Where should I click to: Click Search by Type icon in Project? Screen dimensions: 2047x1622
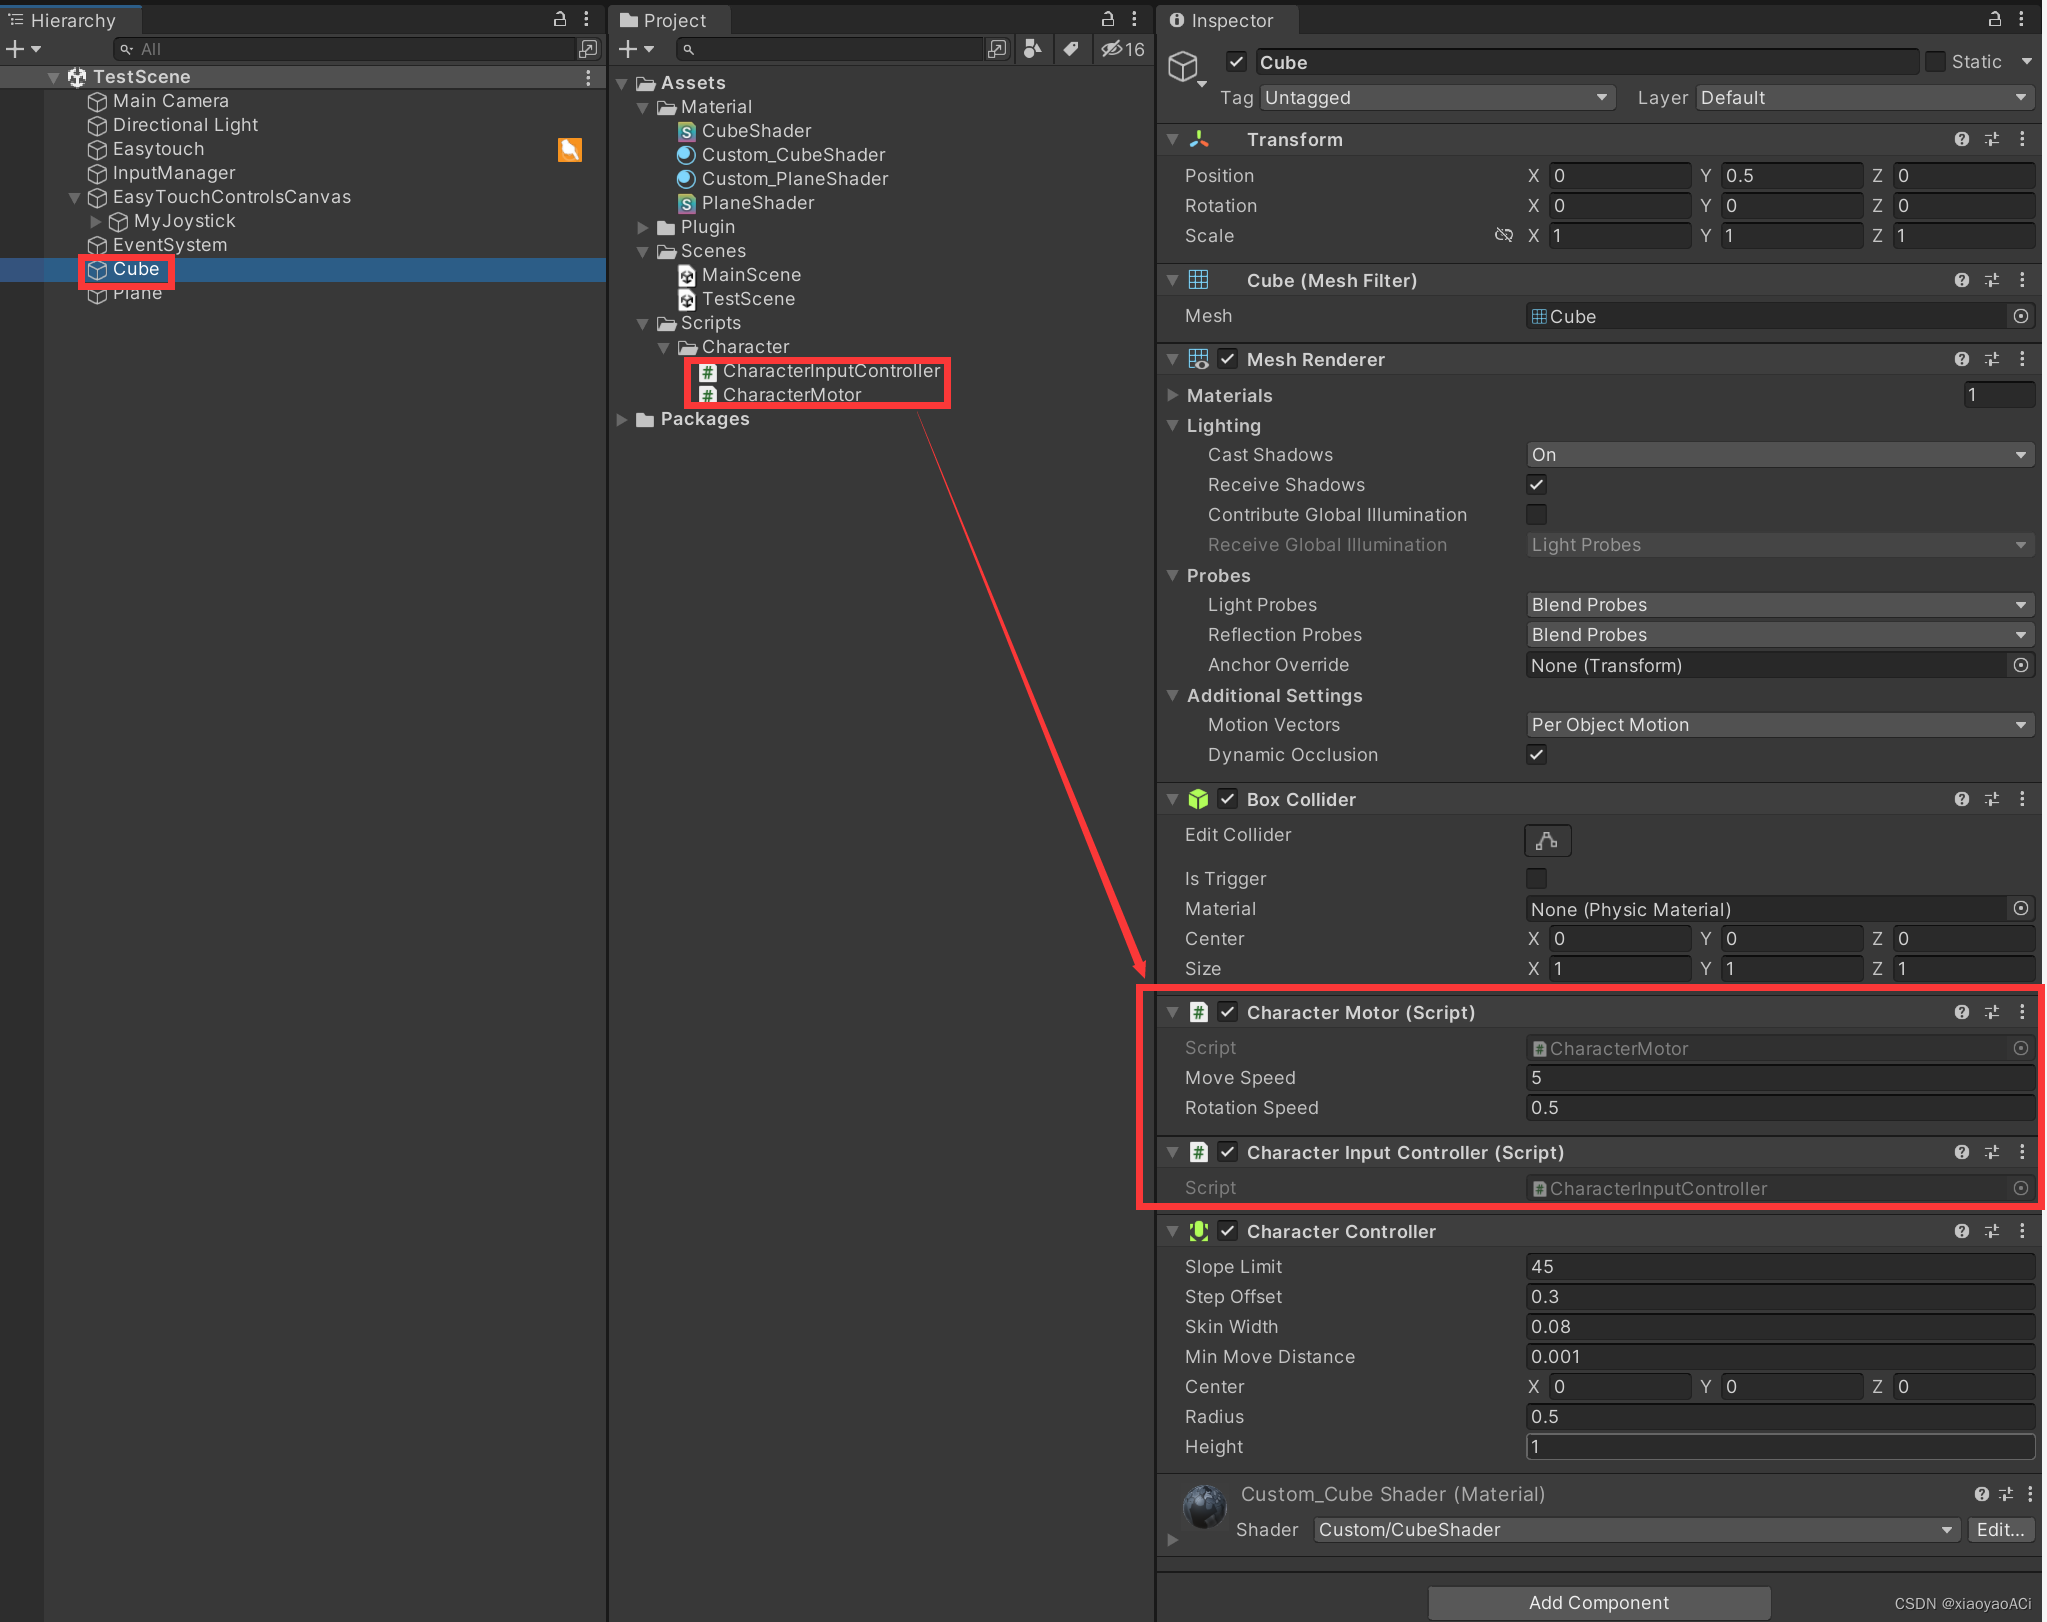tap(1033, 49)
